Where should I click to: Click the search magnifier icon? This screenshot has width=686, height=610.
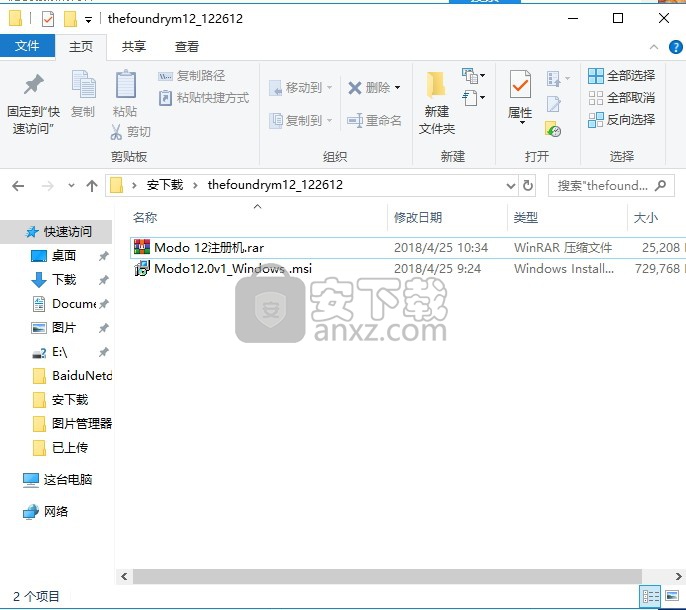[661, 186]
